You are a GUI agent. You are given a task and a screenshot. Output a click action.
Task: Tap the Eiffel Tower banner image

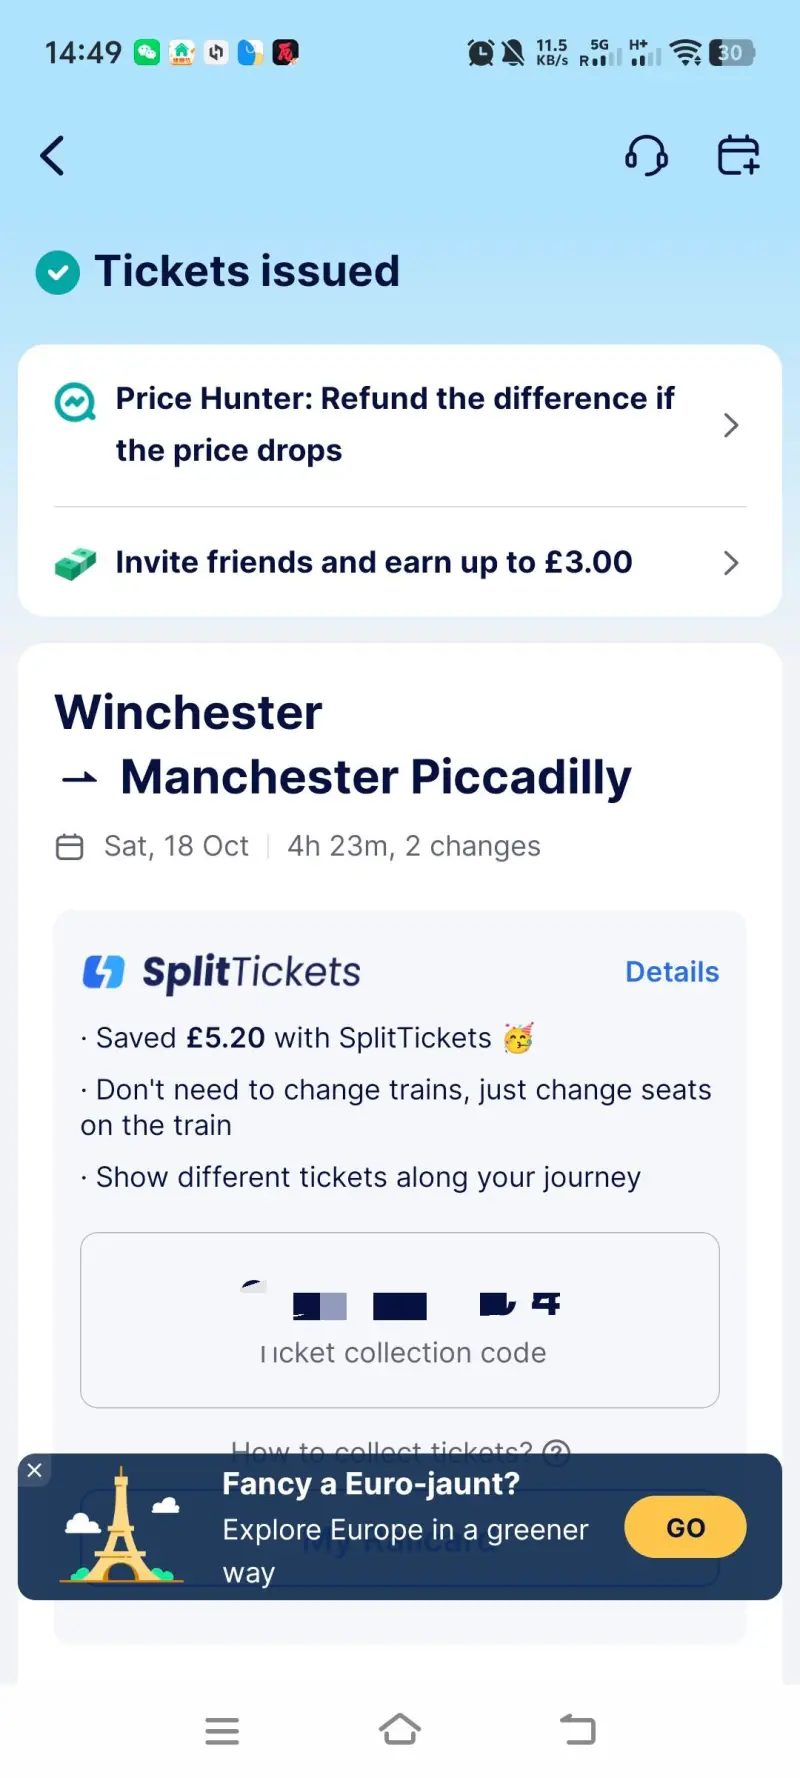(x=121, y=1527)
